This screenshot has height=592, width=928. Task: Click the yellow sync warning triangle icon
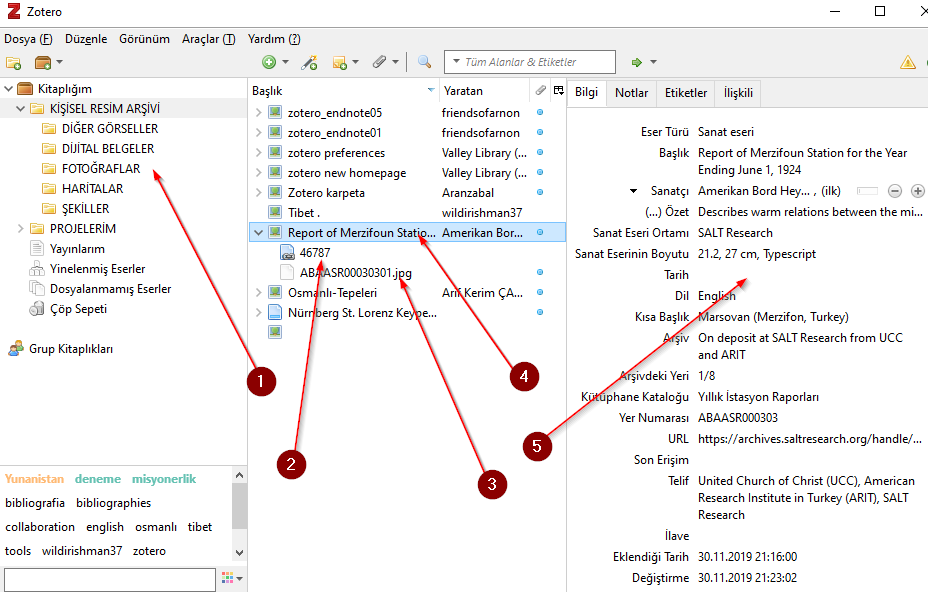point(908,62)
